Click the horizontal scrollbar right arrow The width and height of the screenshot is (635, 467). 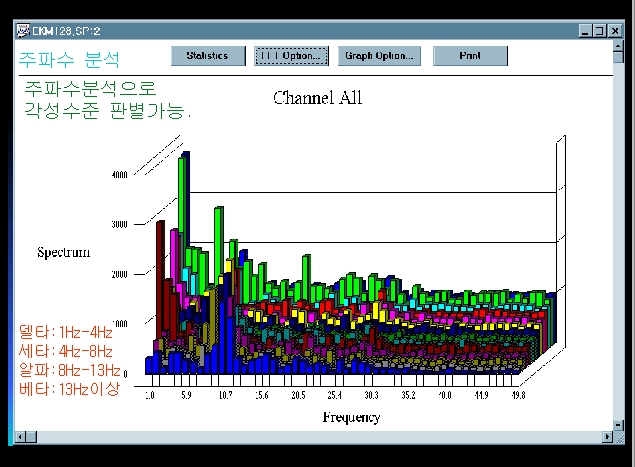(x=607, y=437)
